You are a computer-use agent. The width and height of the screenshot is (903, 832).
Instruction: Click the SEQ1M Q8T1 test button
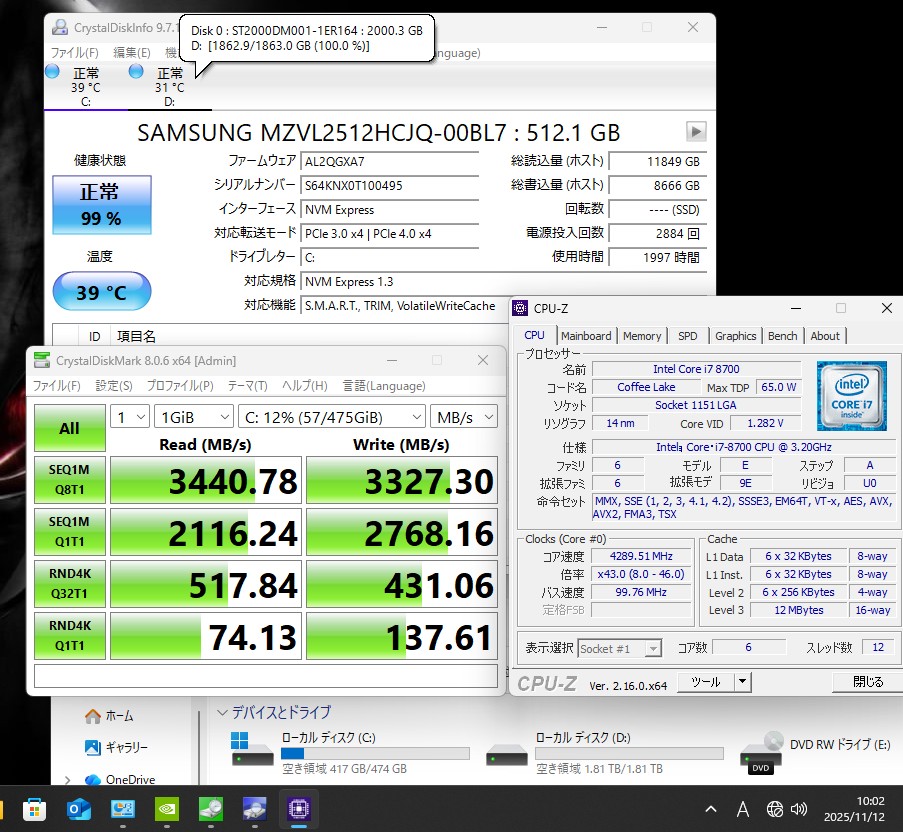69,480
